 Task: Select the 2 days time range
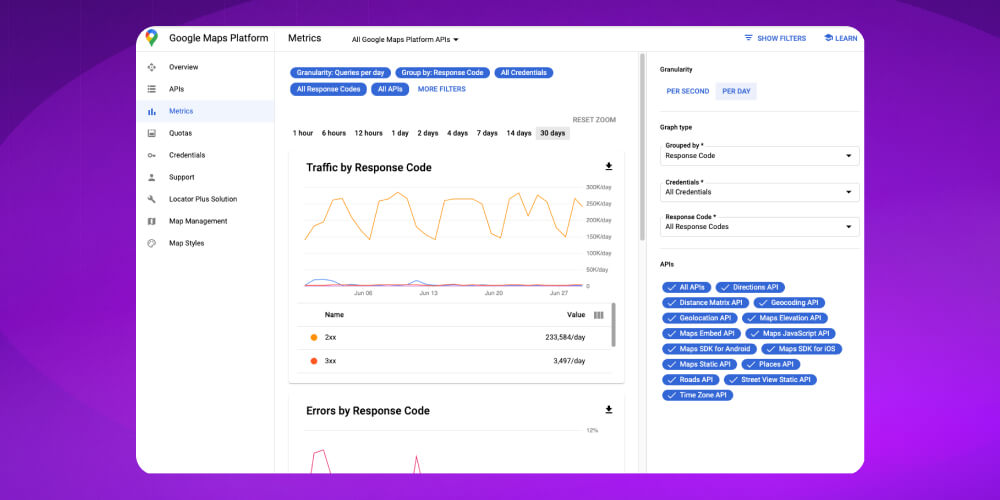click(x=428, y=133)
